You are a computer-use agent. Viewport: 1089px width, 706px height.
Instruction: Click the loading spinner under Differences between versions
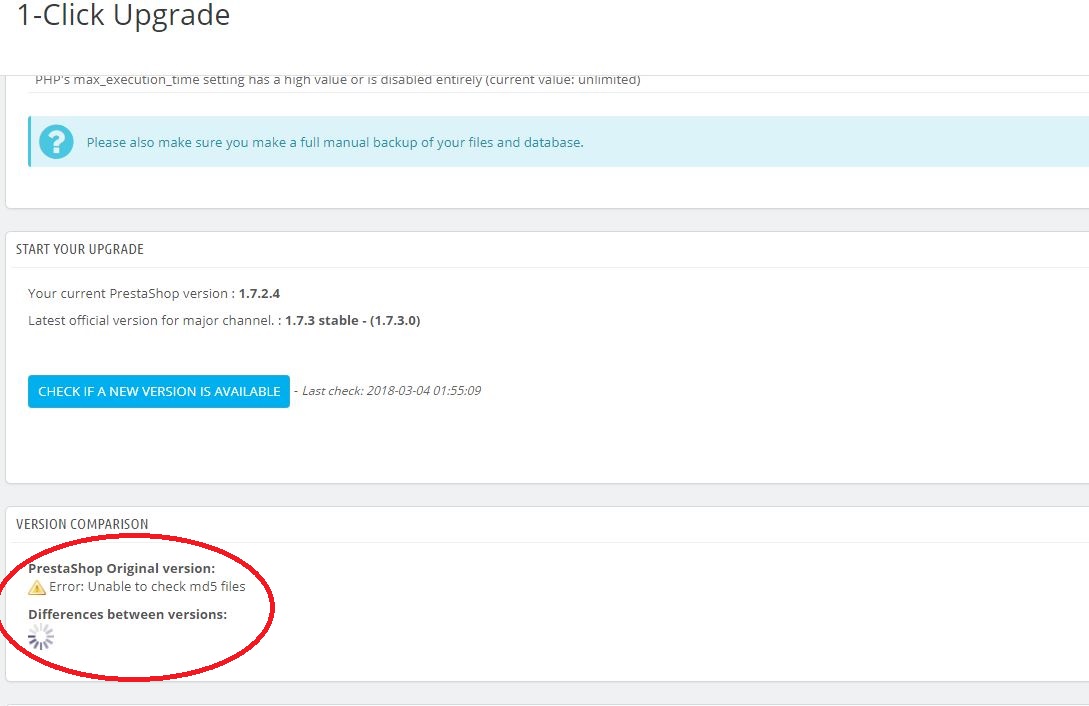41,637
